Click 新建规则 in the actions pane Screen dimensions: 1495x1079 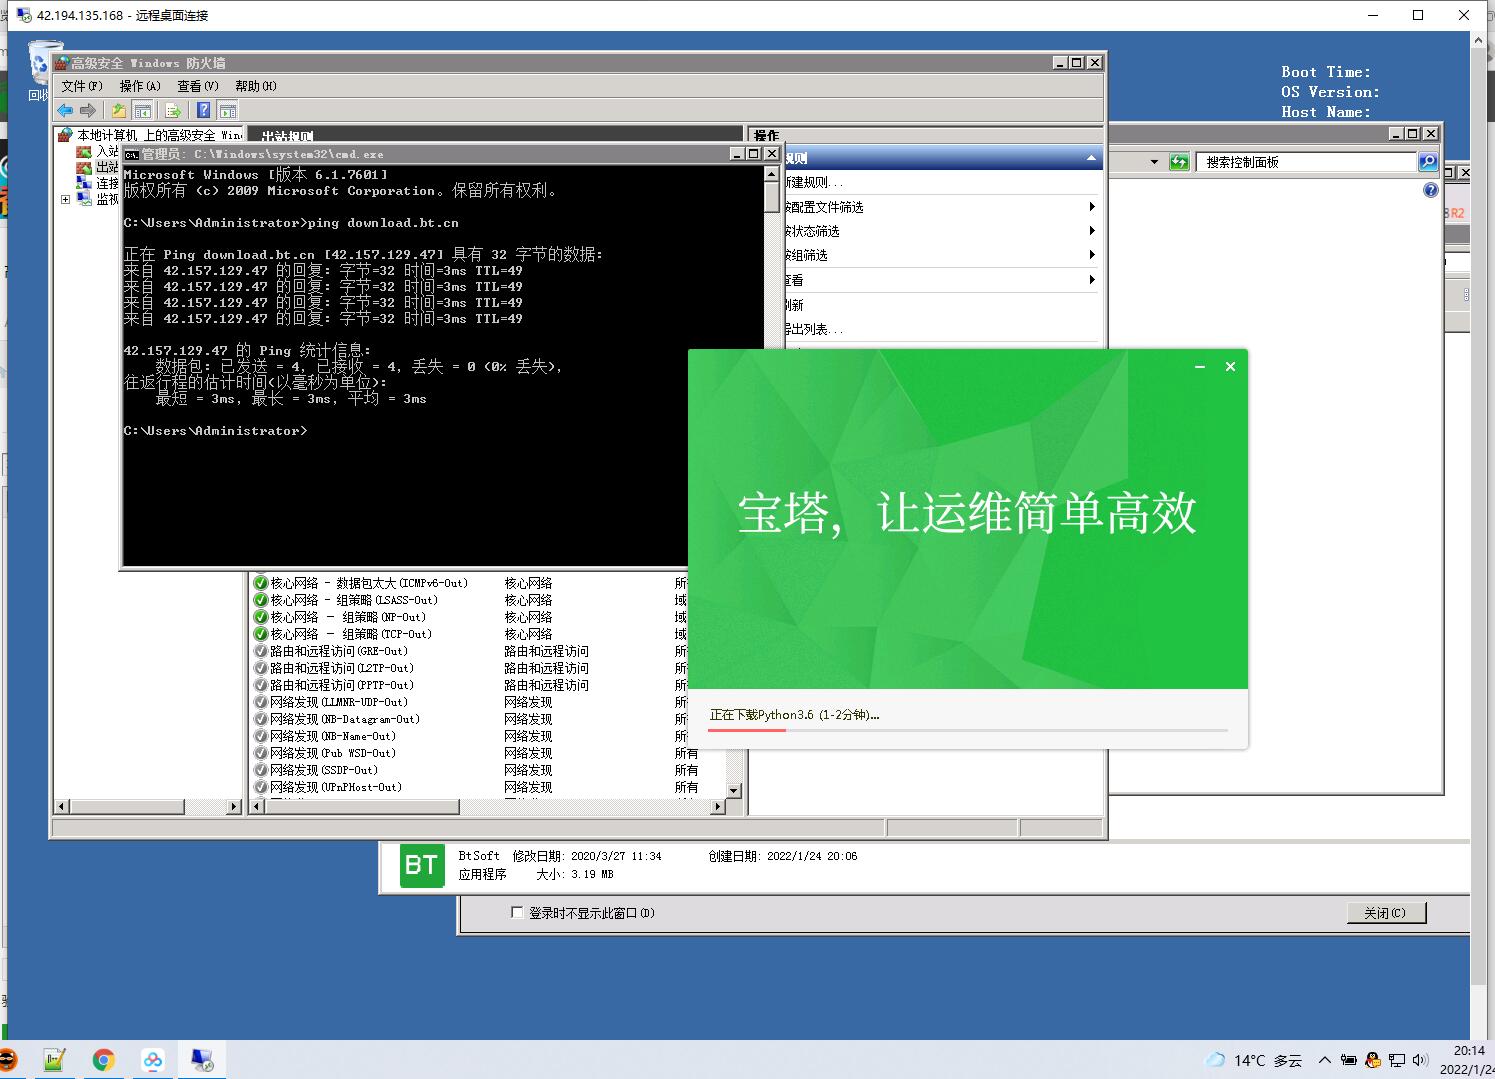point(814,182)
